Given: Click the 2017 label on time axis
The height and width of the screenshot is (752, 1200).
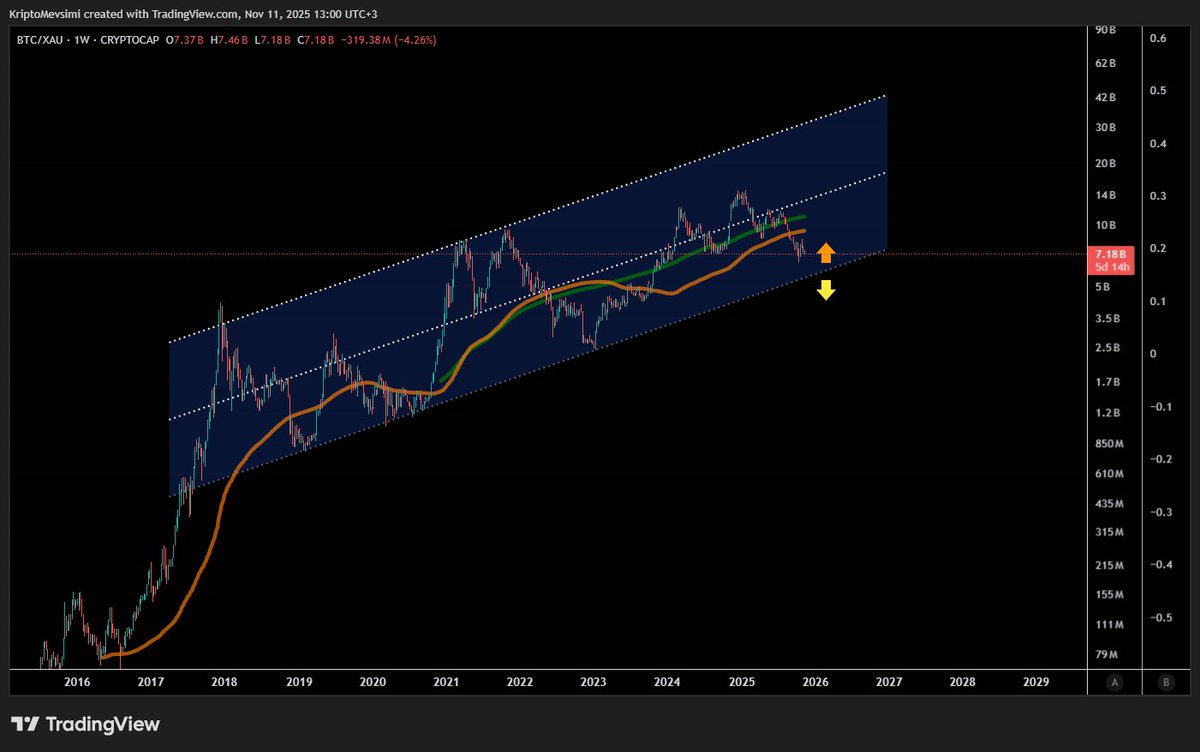Looking at the screenshot, I should 151,682.
